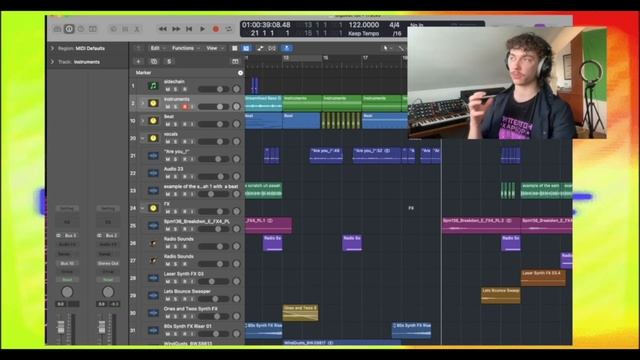Viewport: 640px width, 360px height.
Task: Open the Editors scissors icon
Action: (137, 29)
